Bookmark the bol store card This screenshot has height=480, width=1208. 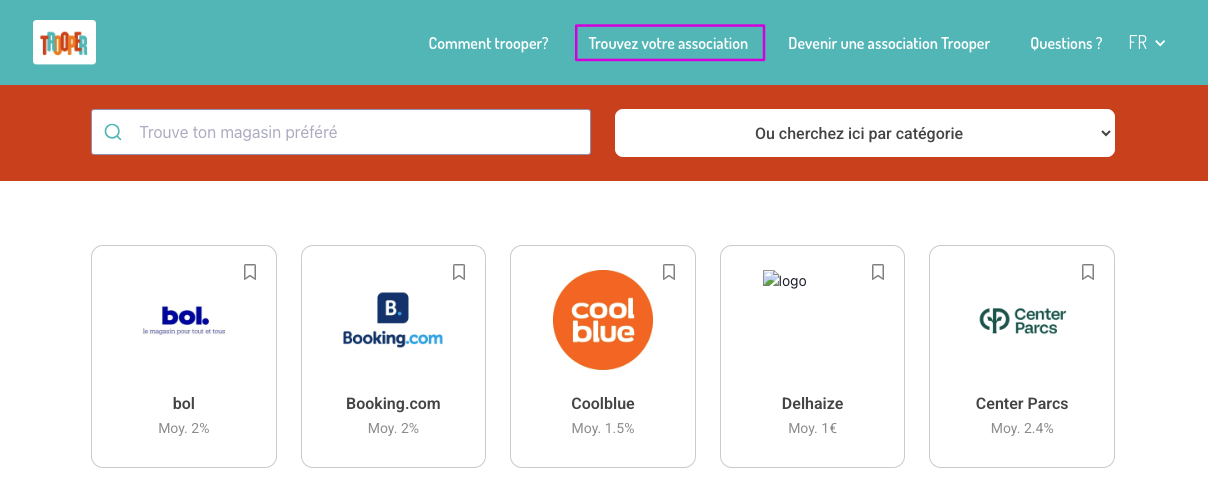[x=250, y=272]
